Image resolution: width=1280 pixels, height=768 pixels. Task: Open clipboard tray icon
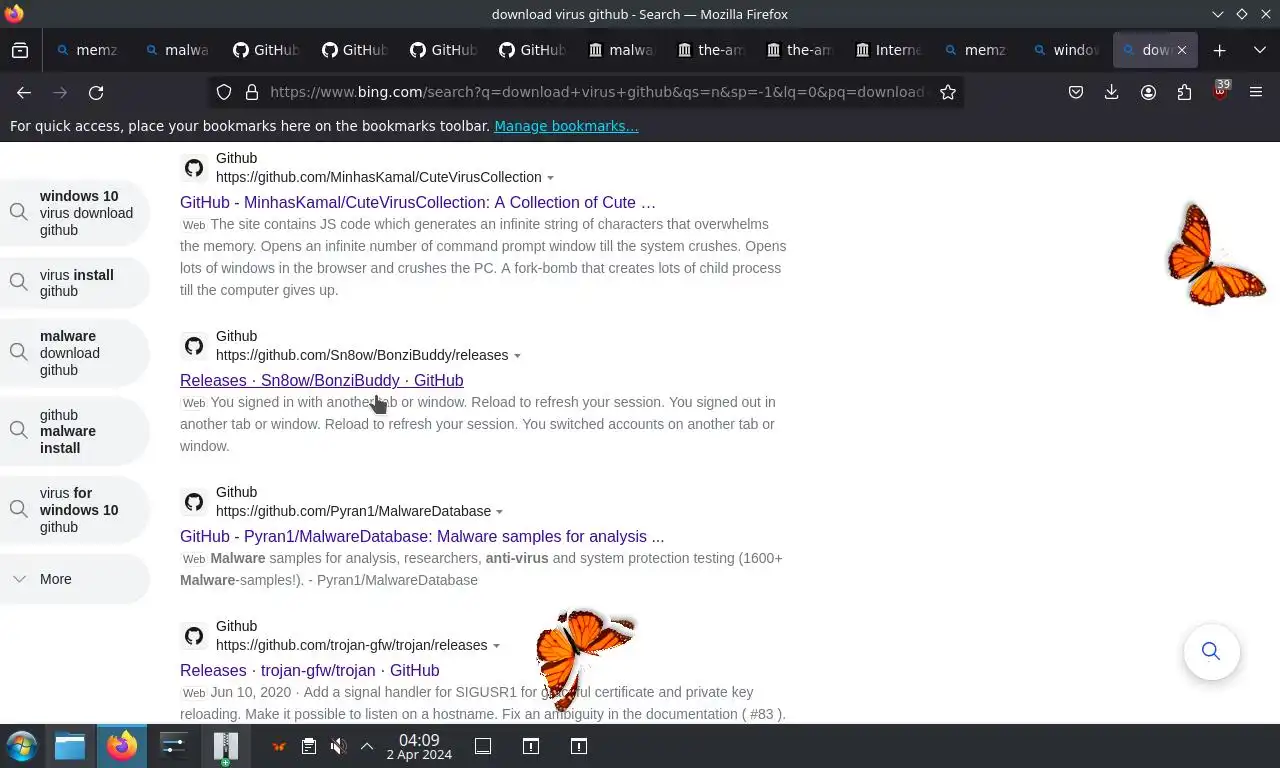click(x=309, y=746)
